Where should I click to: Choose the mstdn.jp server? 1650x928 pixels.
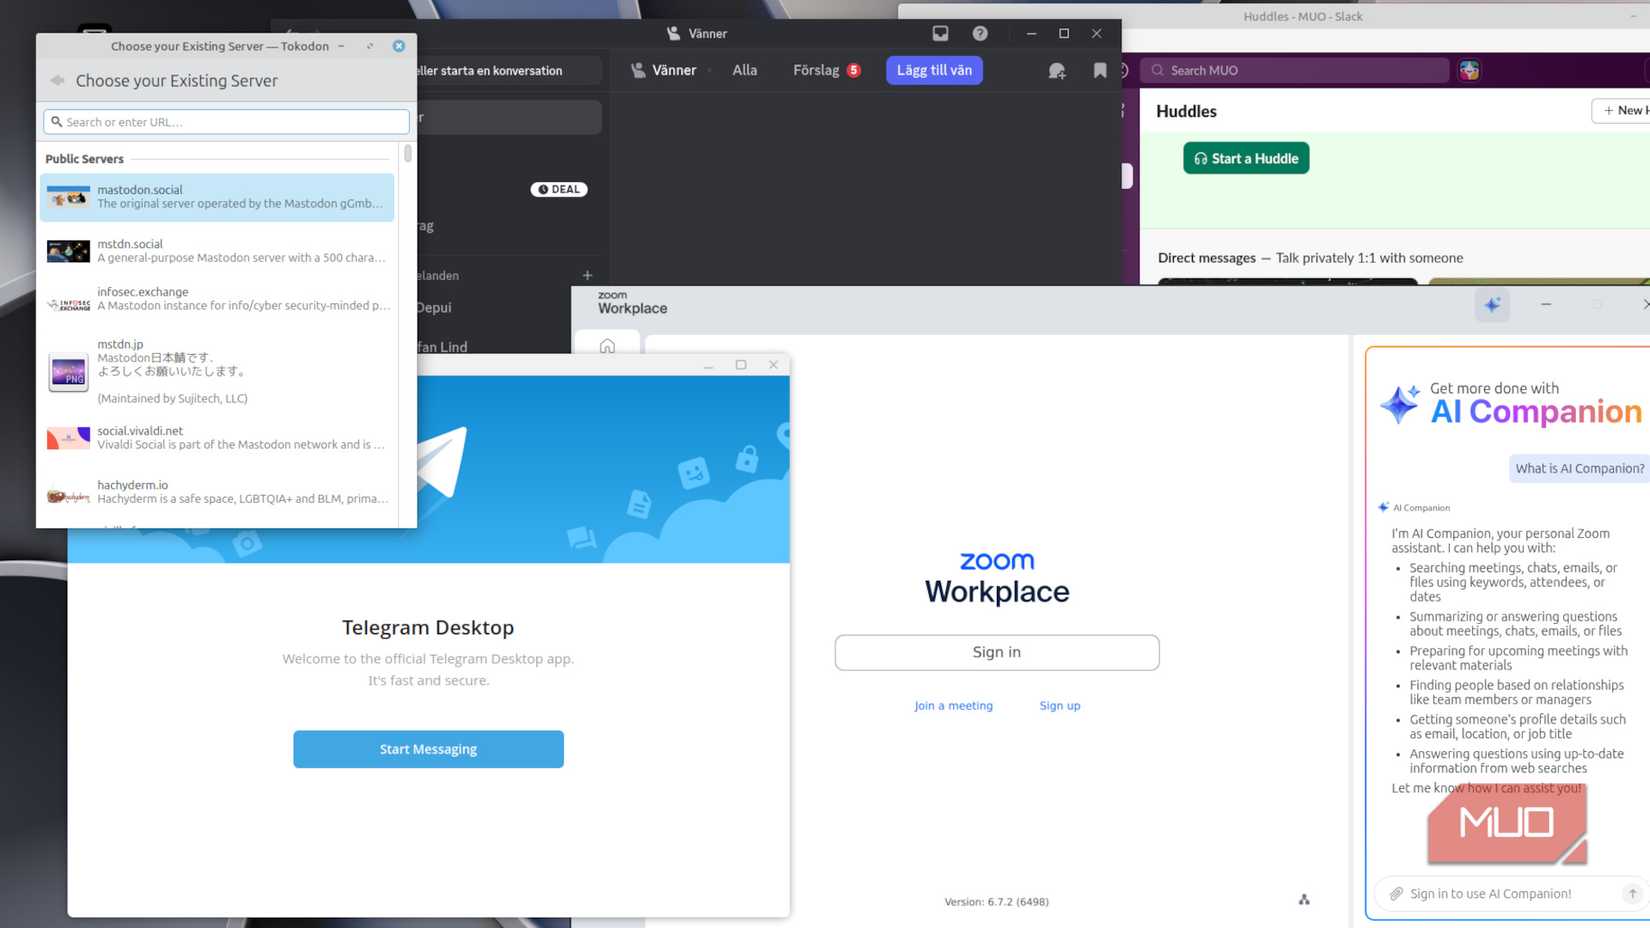217,371
